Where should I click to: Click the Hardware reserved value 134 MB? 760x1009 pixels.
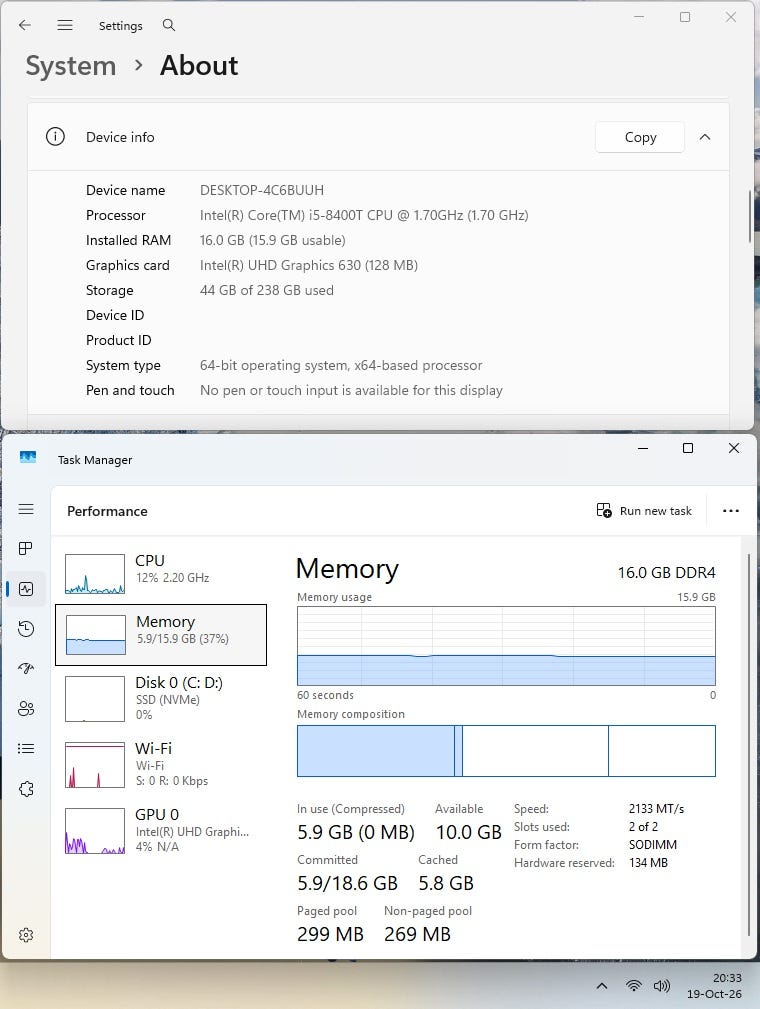648,863
